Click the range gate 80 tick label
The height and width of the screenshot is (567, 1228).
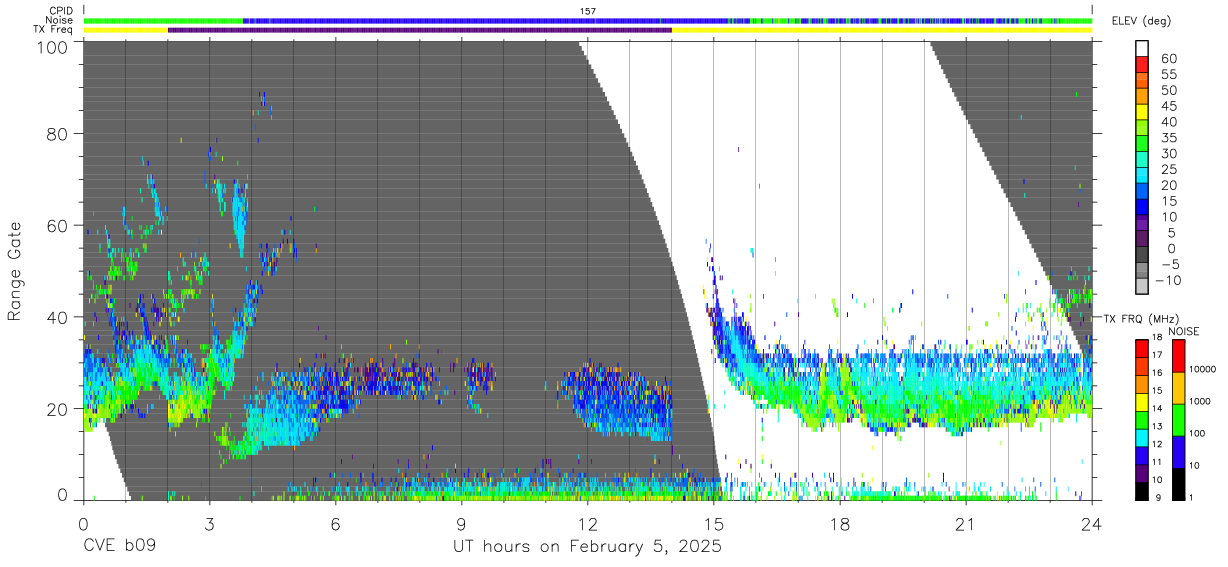[x=59, y=134]
